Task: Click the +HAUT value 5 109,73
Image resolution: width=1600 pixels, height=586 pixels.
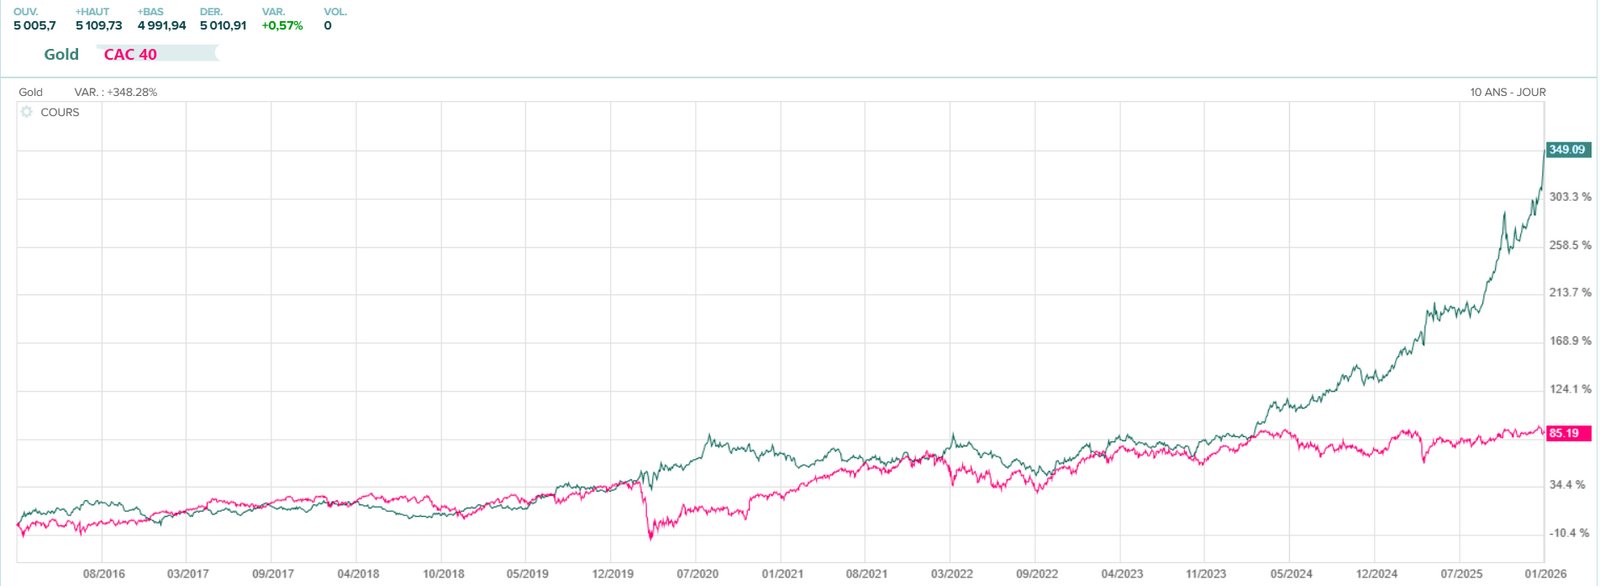Action: point(99,26)
